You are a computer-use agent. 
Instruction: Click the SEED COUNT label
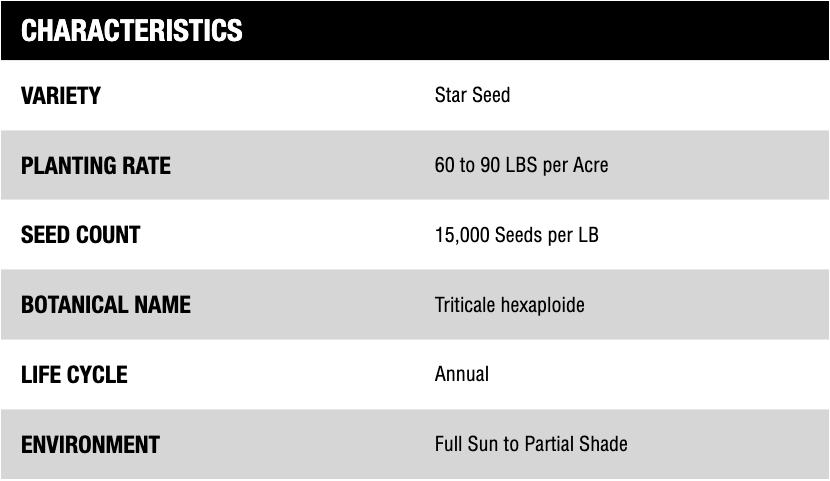tap(80, 235)
